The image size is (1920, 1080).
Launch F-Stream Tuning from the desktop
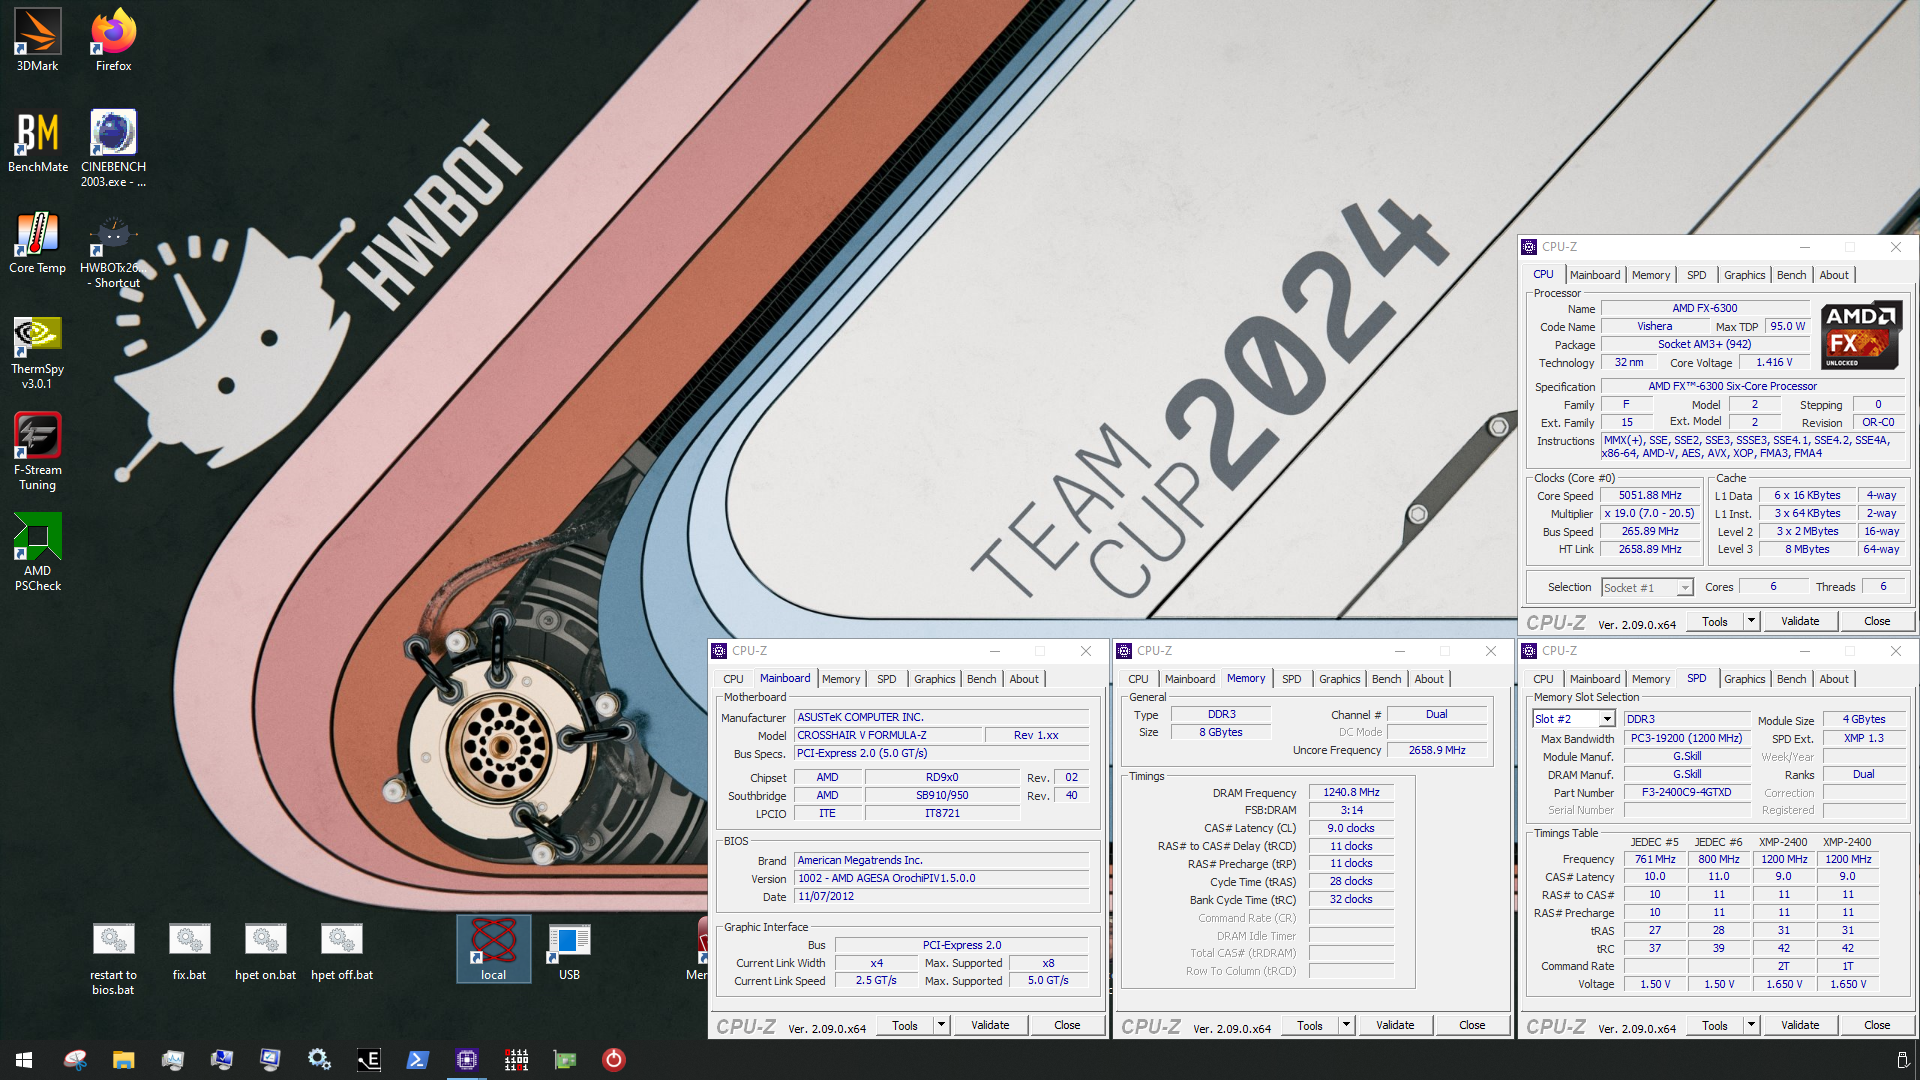click(x=37, y=452)
